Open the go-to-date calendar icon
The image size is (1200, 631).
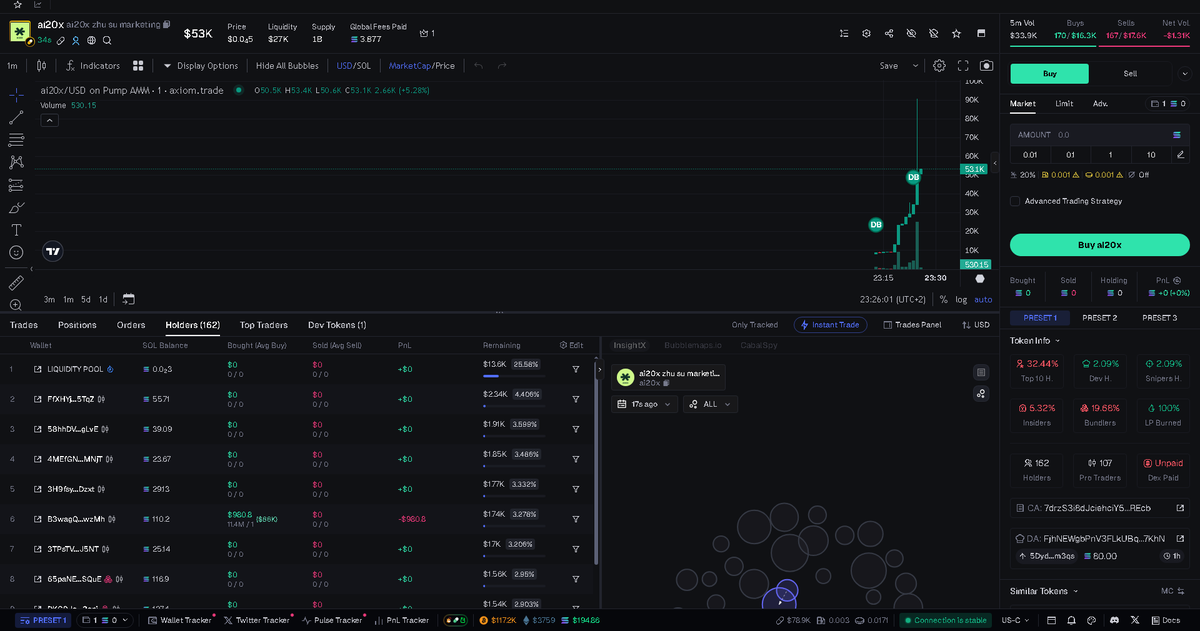click(x=128, y=299)
